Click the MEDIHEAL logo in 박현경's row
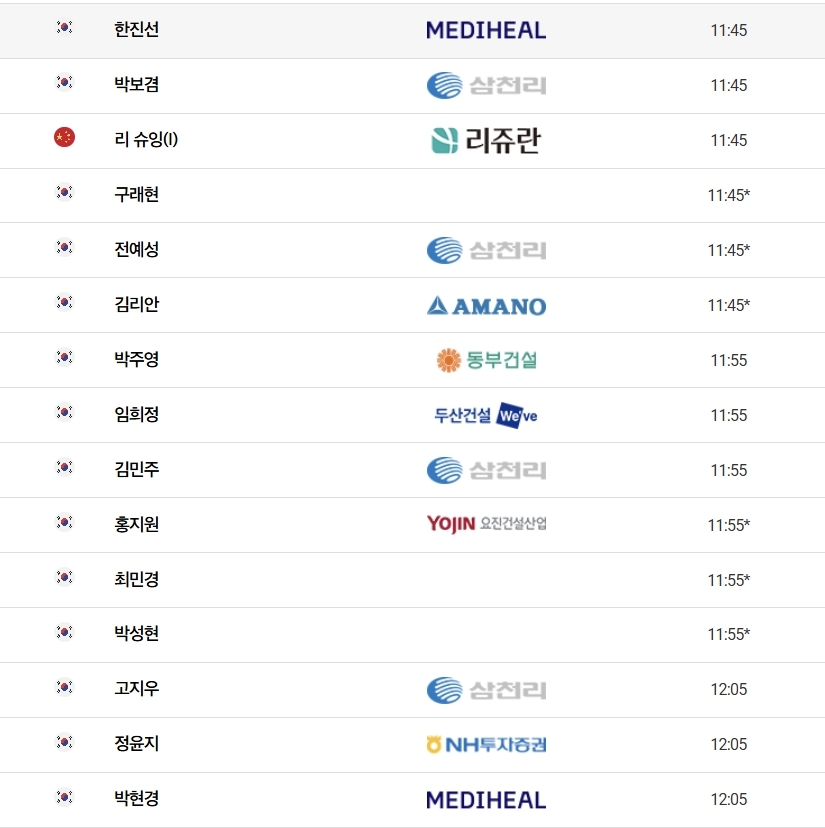 pos(486,799)
